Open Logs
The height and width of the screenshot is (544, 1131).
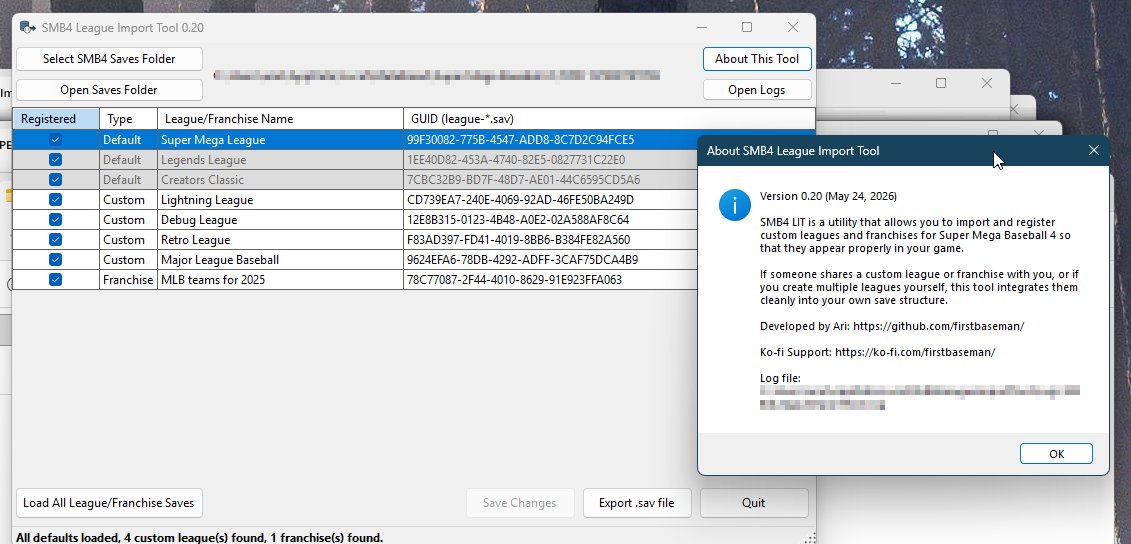pos(757,90)
